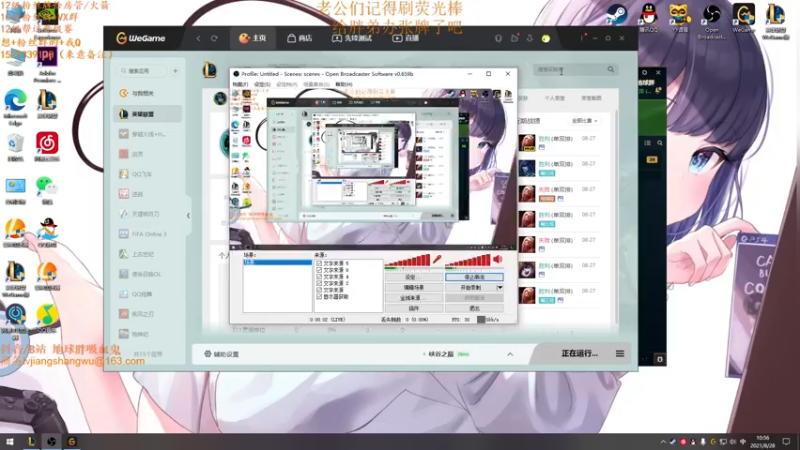
Task: Toggle the 文字来源 4 source checkbox
Action: (x=319, y=277)
